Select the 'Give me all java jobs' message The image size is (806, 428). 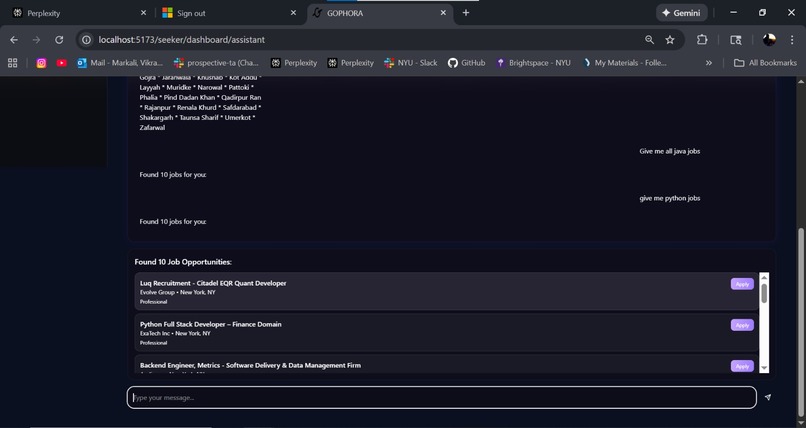(x=669, y=151)
